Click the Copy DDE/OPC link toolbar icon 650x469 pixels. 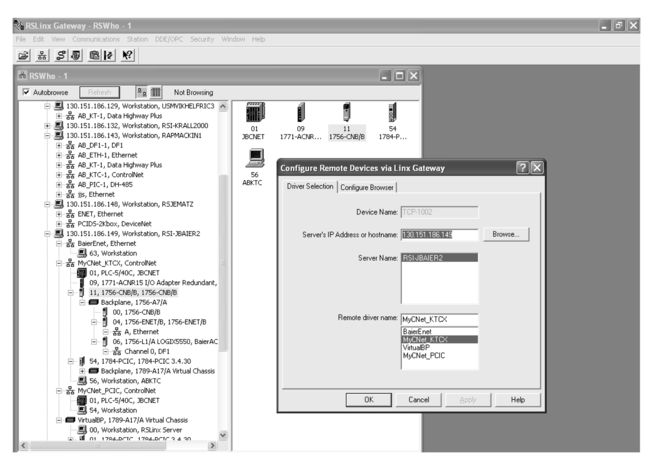coord(109,55)
